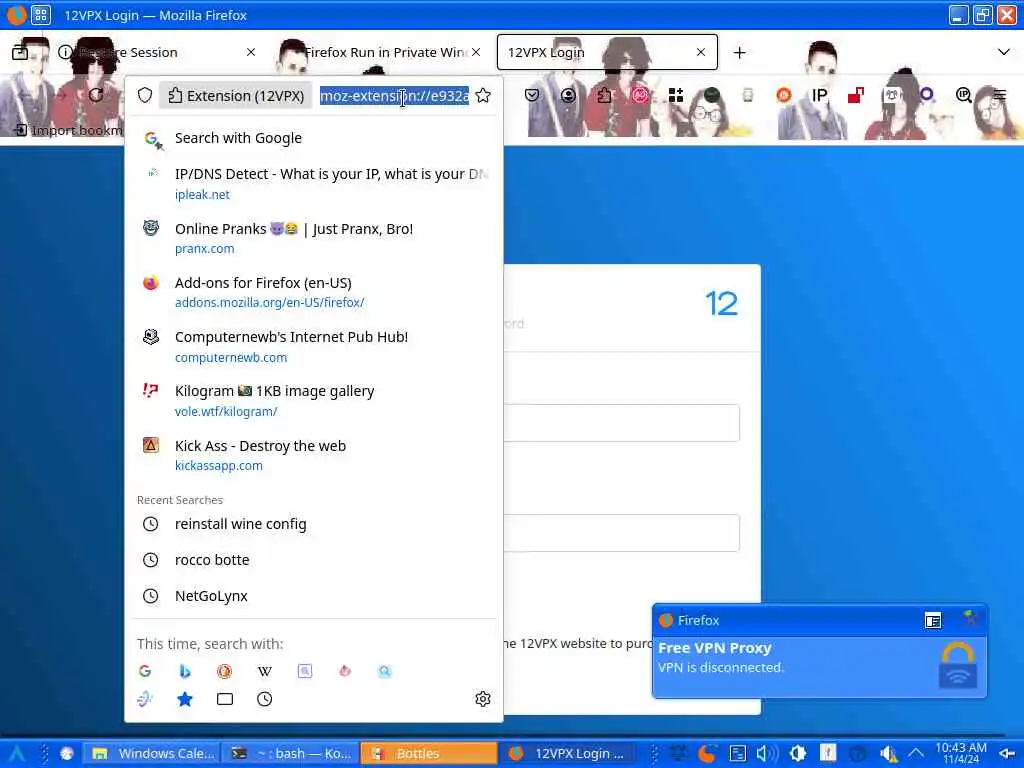Open the Online Pranks pranx.com suggestion
Screen dimensions: 1024x768
click(313, 238)
